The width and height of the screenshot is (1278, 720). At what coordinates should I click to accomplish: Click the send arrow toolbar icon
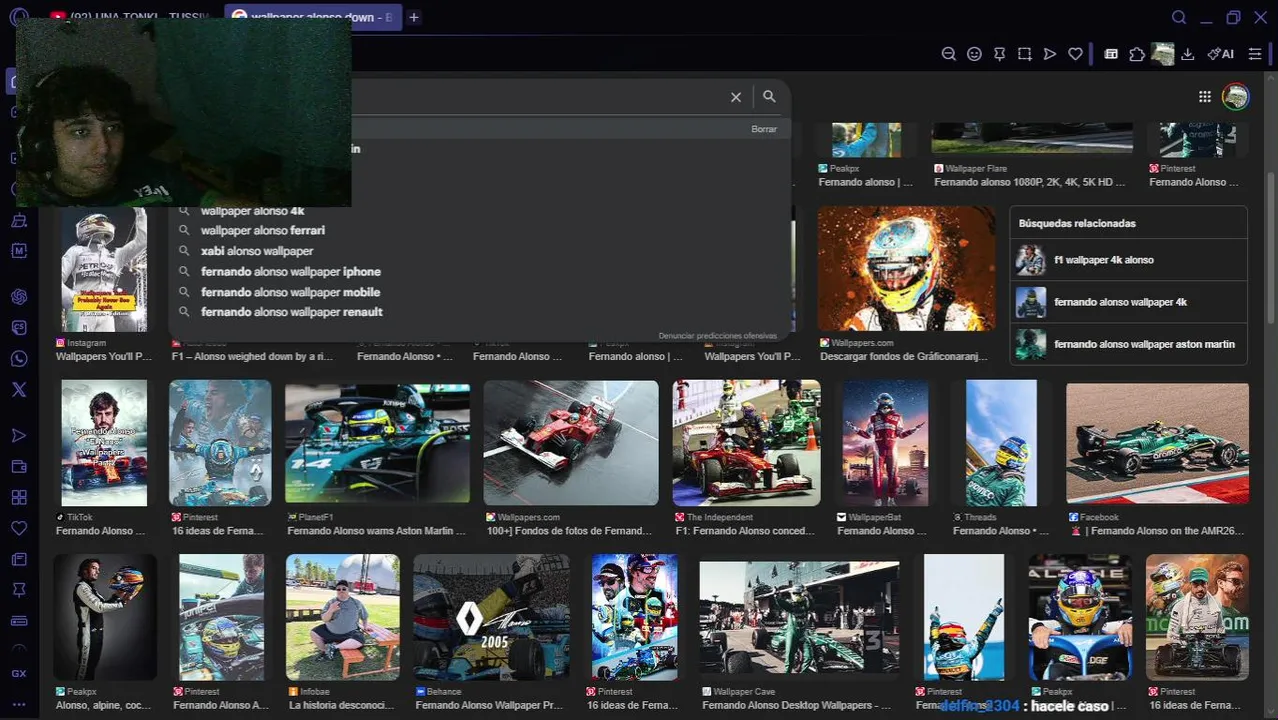pyautogui.click(x=1050, y=54)
